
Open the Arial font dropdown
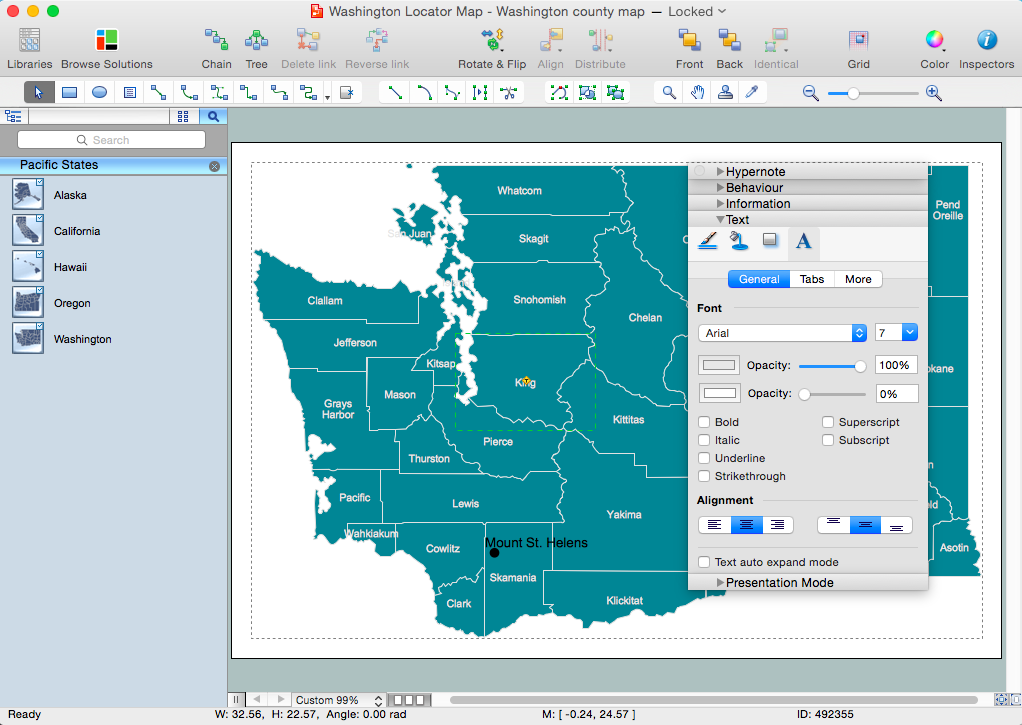click(781, 333)
